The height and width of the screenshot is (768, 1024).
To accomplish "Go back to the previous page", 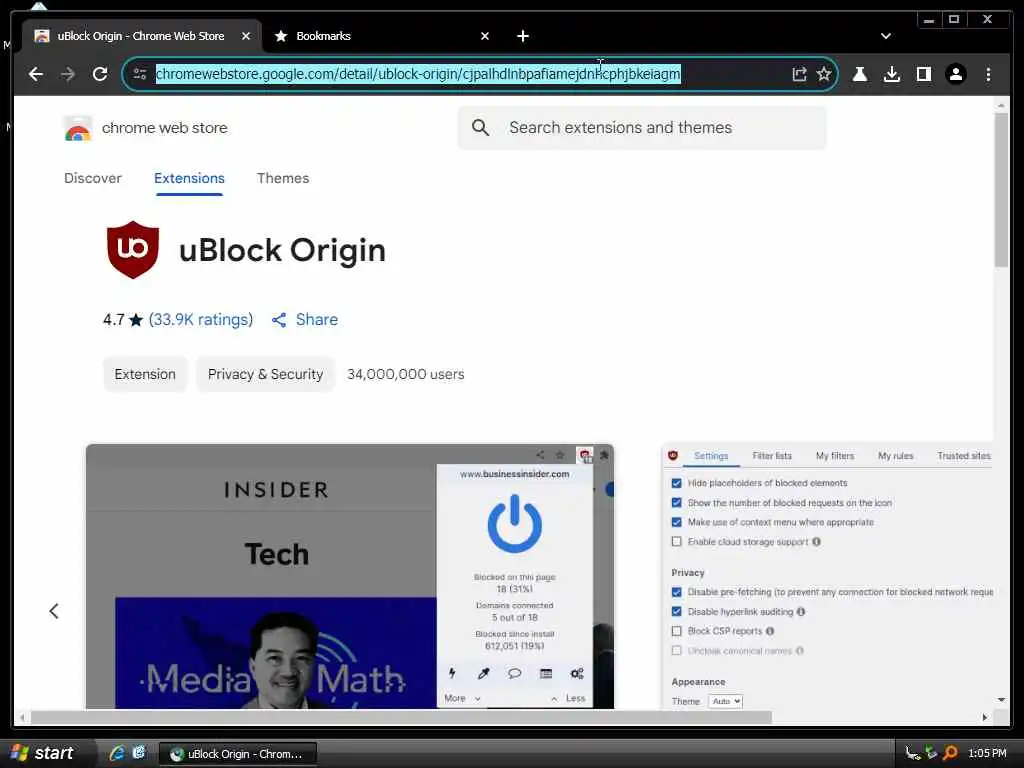I will pyautogui.click(x=36, y=74).
